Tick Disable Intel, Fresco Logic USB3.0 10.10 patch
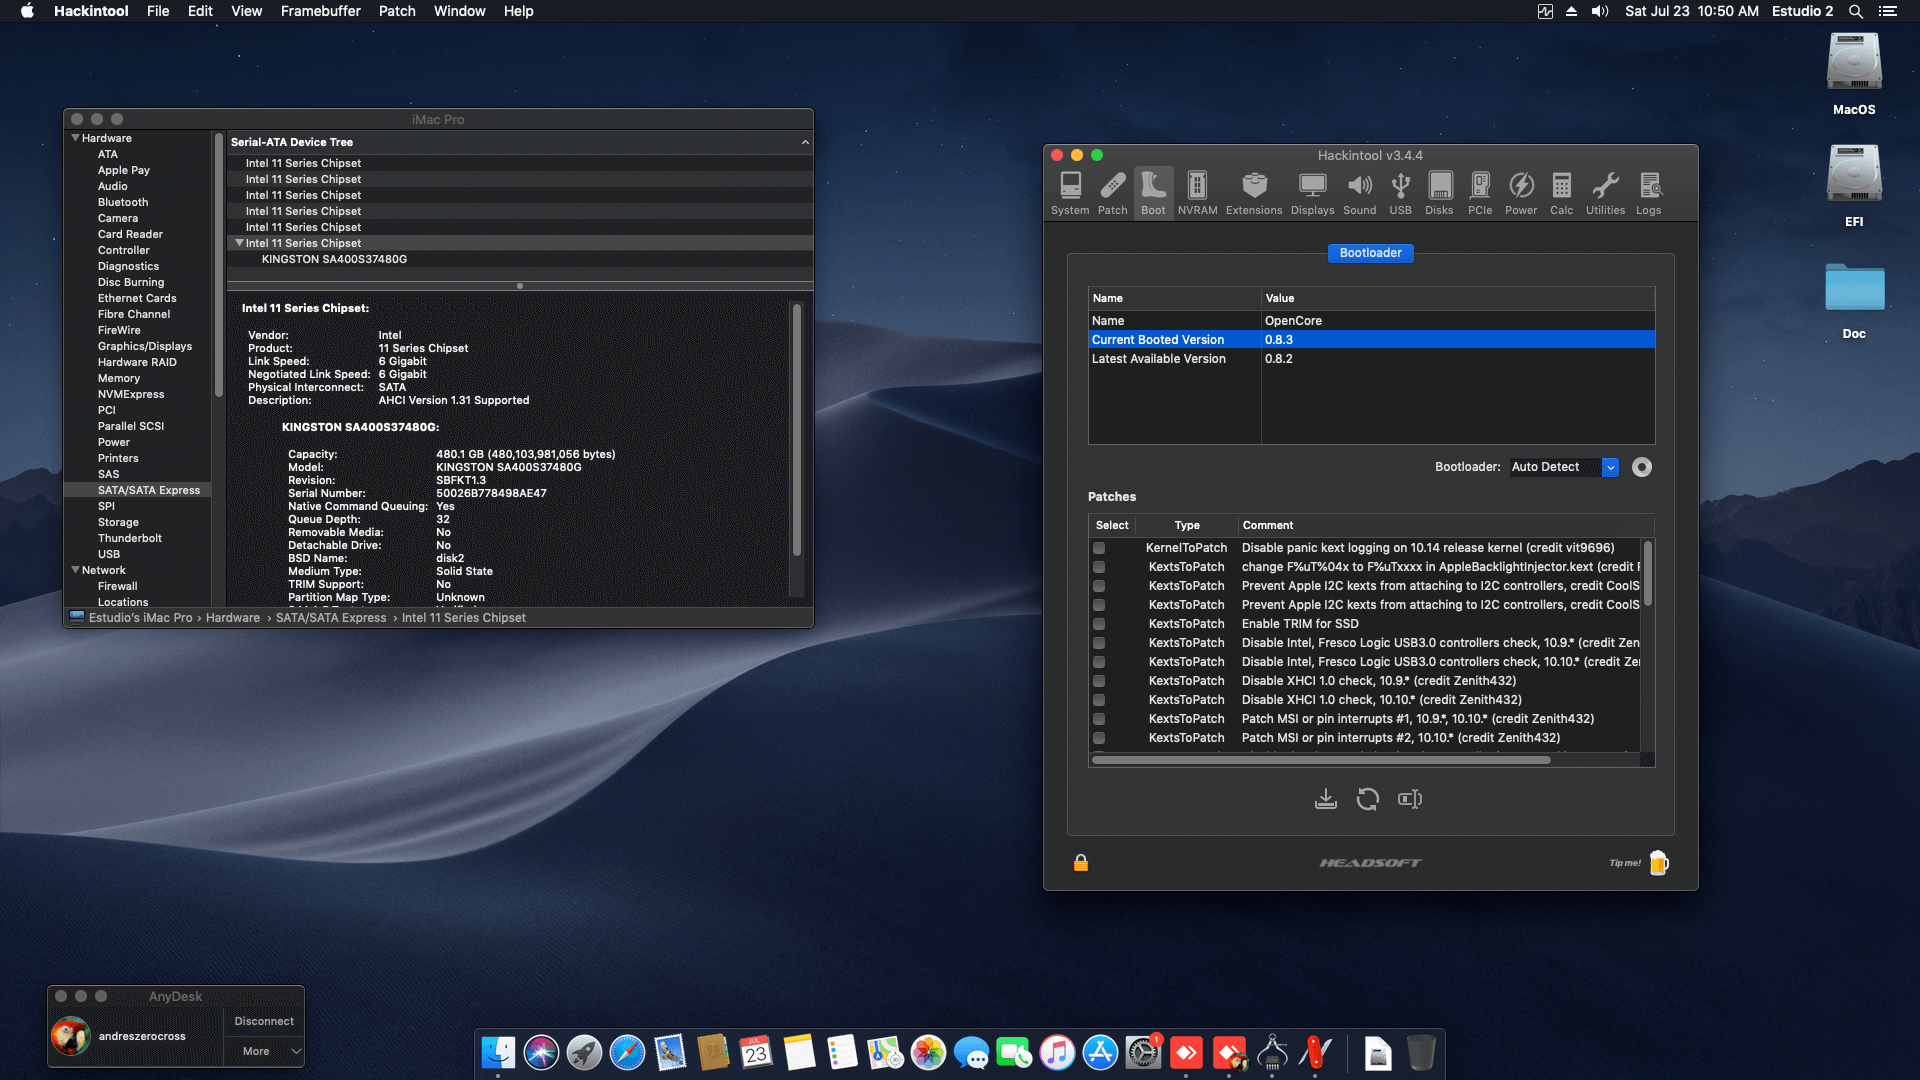The image size is (1920, 1080). (1099, 662)
